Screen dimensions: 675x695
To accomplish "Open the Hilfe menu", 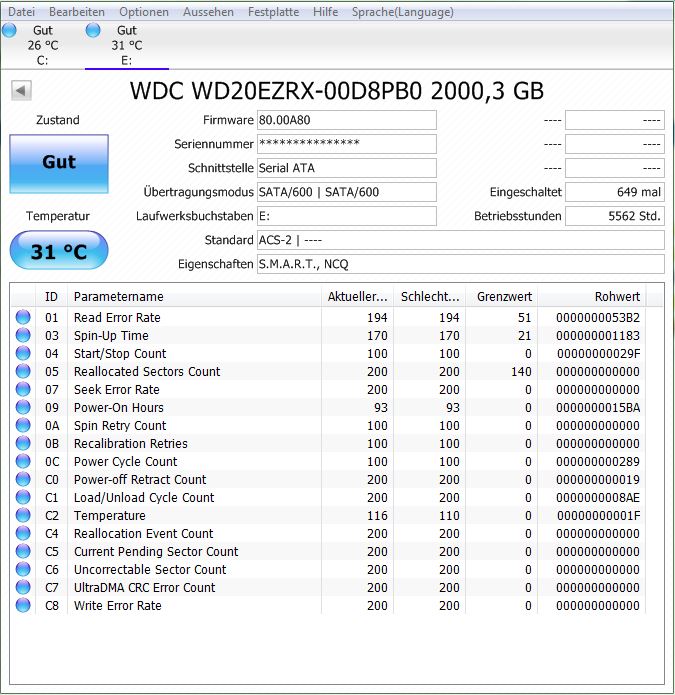I will coord(325,12).
